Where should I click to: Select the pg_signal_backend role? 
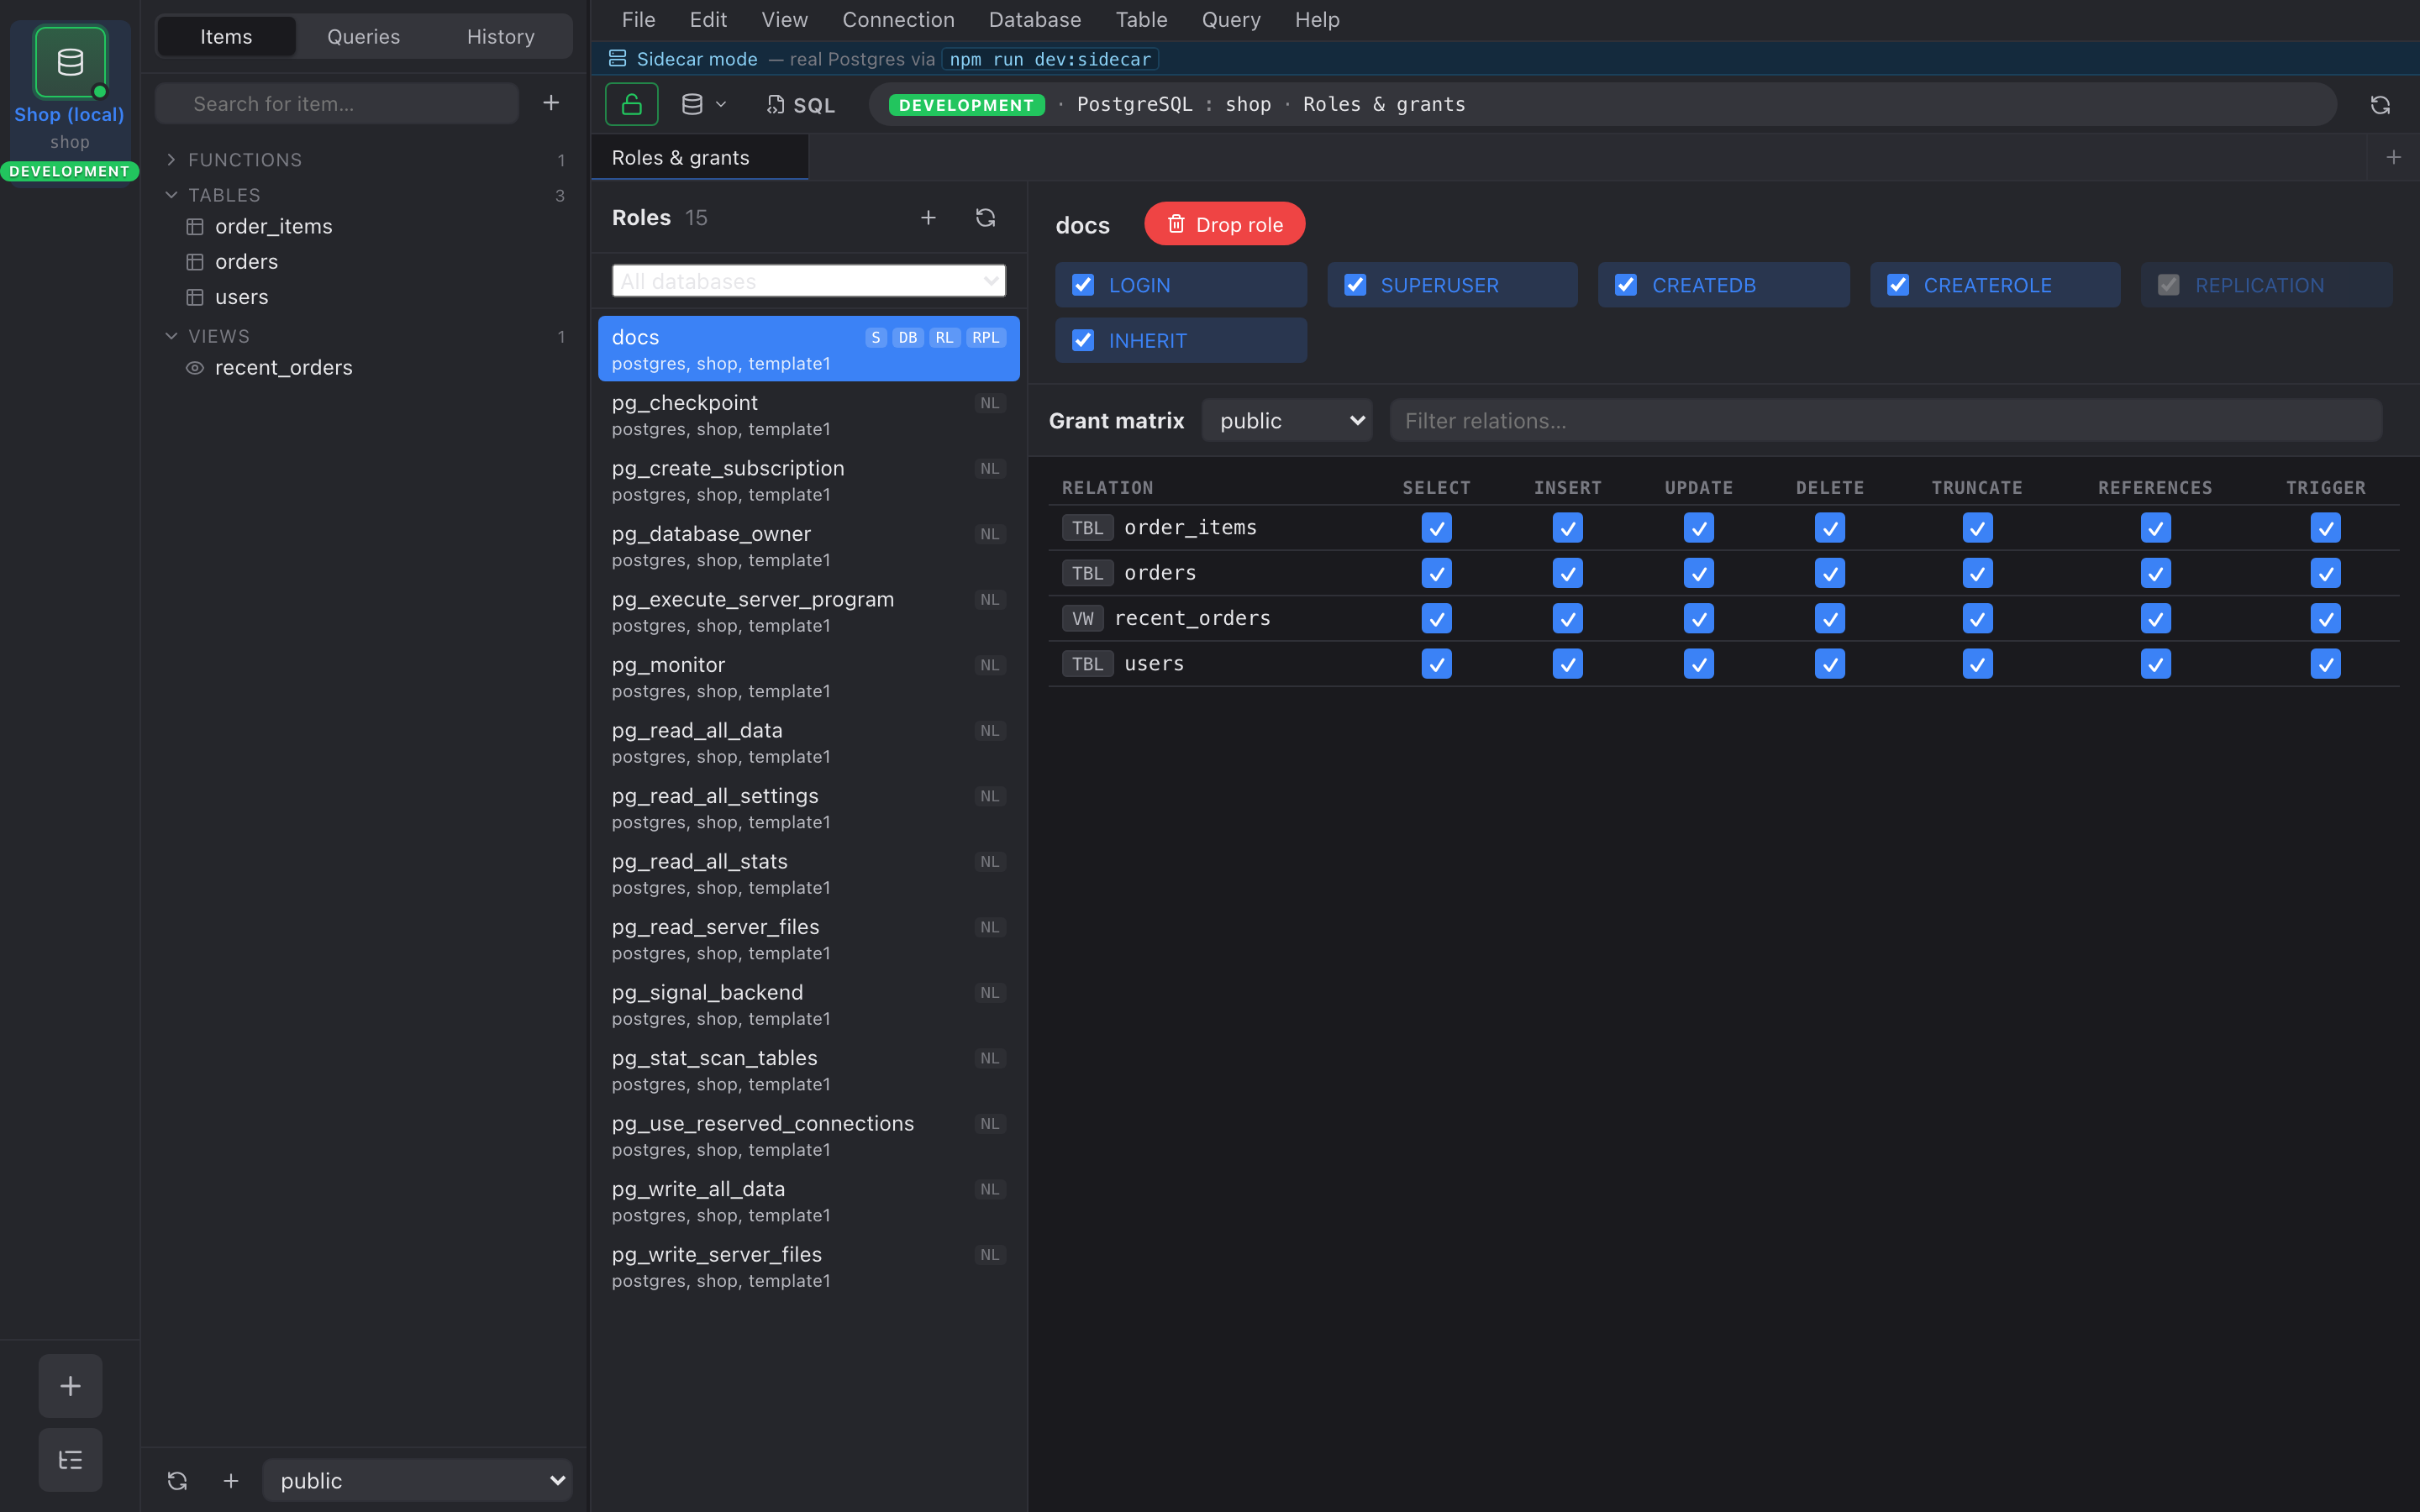click(x=808, y=1005)
